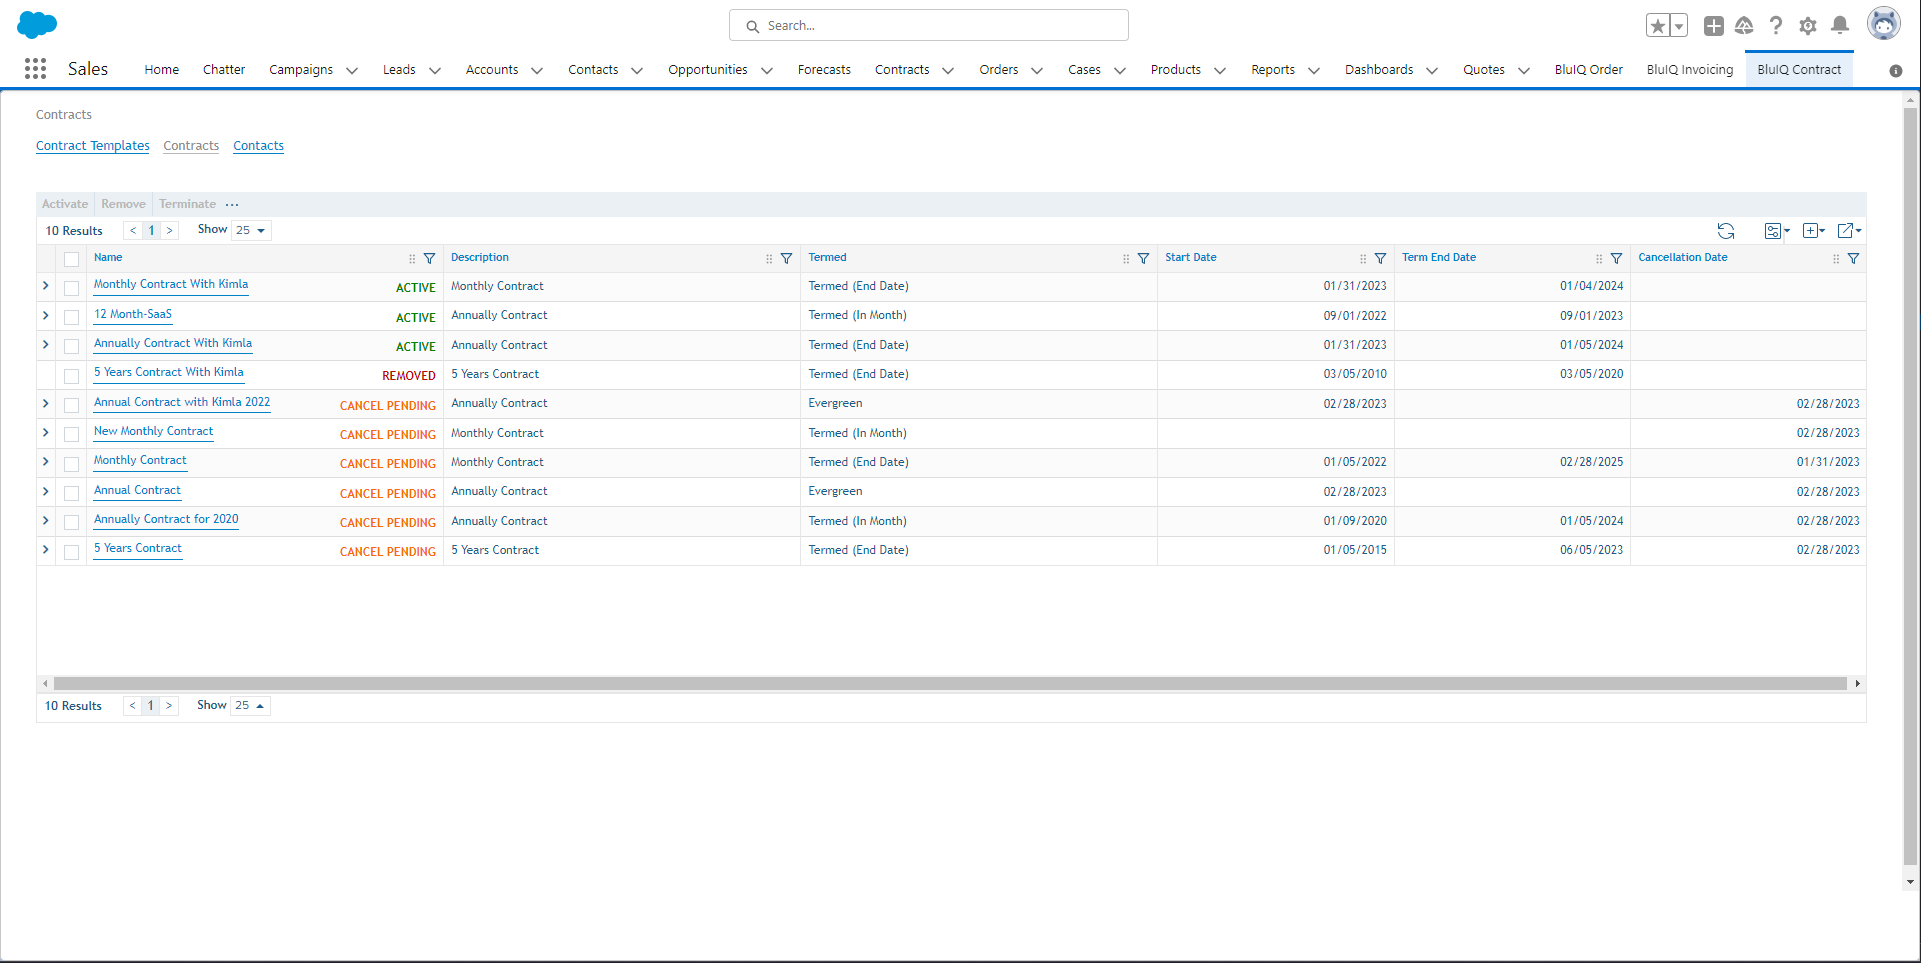The height and width of the screenshot is (963, 1921).
Task: Open the Help question mark icon
Action: pos(1776,26)
